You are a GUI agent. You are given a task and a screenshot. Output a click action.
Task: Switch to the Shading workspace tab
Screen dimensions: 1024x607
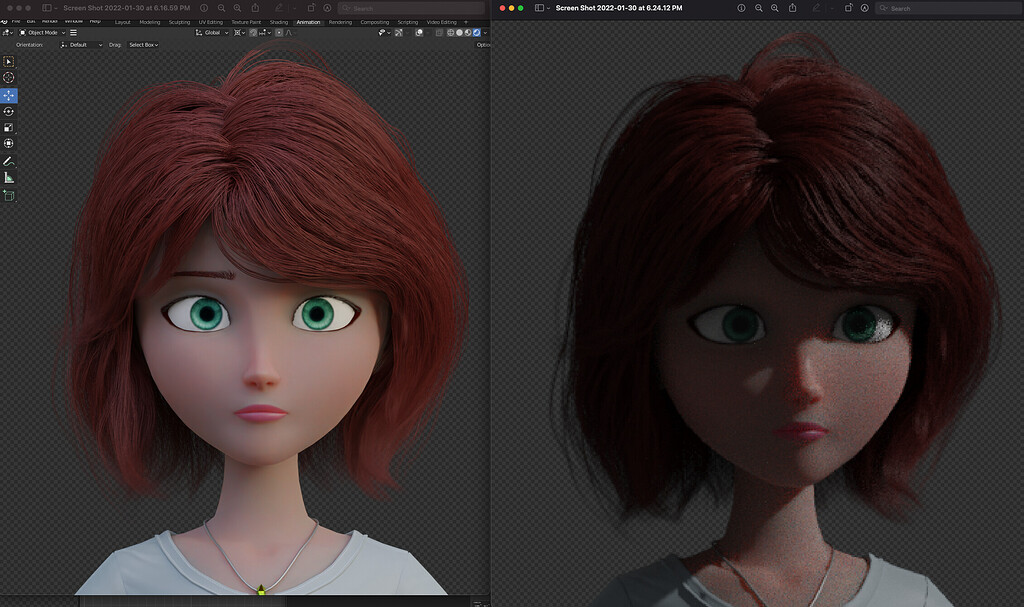278,21
